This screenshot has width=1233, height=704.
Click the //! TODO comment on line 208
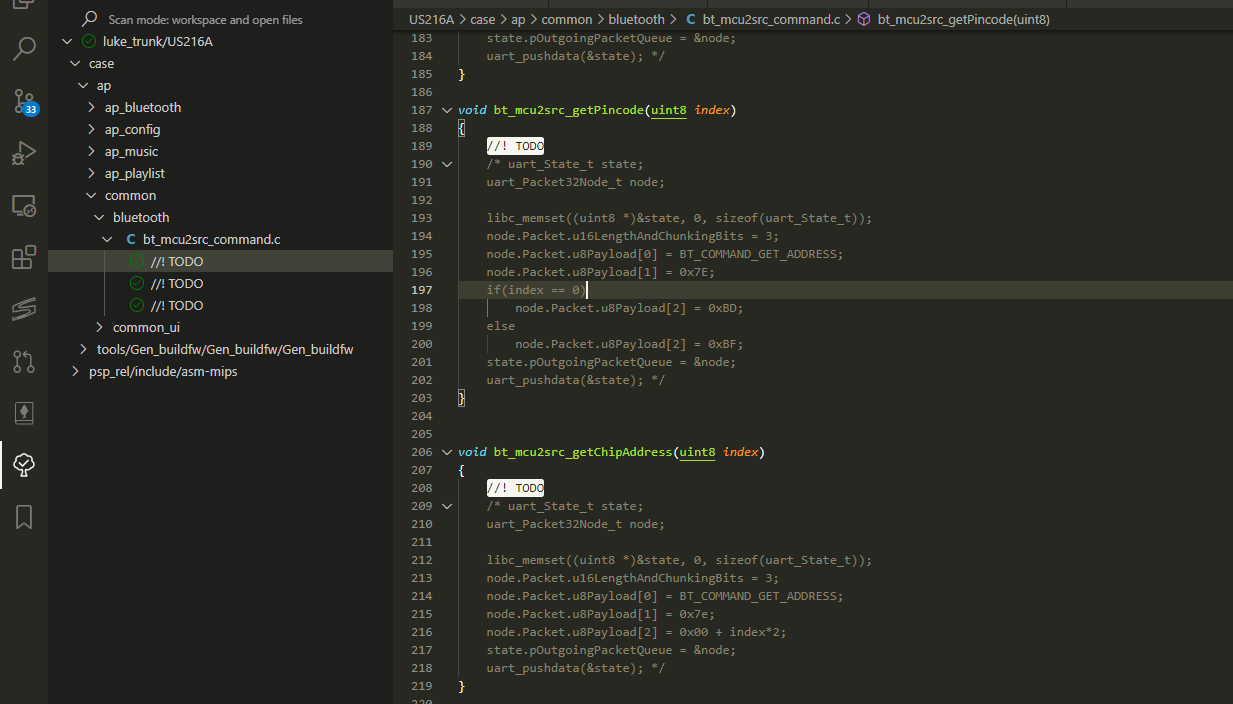click(x=515, y=488)
